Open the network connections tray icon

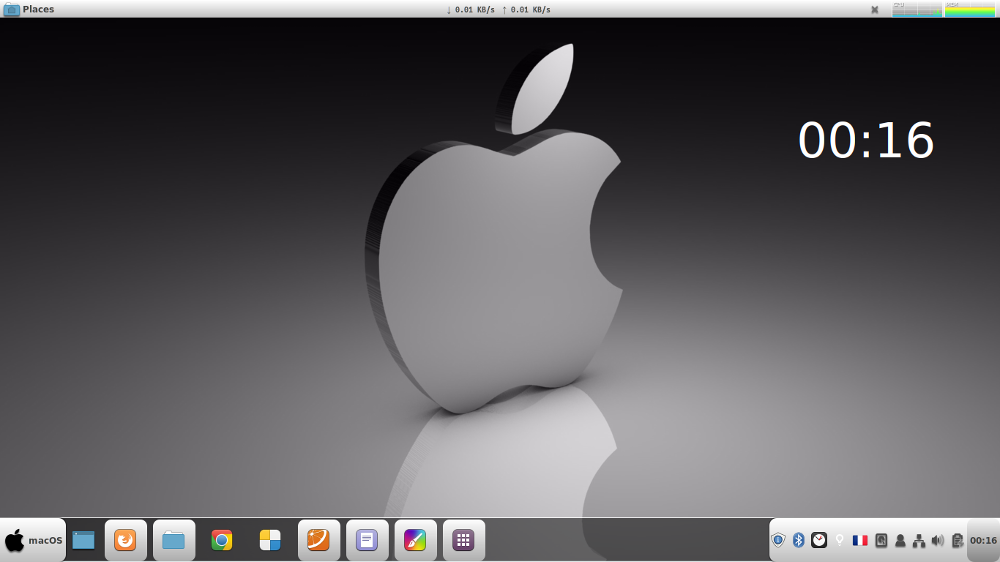pos(919,540)
